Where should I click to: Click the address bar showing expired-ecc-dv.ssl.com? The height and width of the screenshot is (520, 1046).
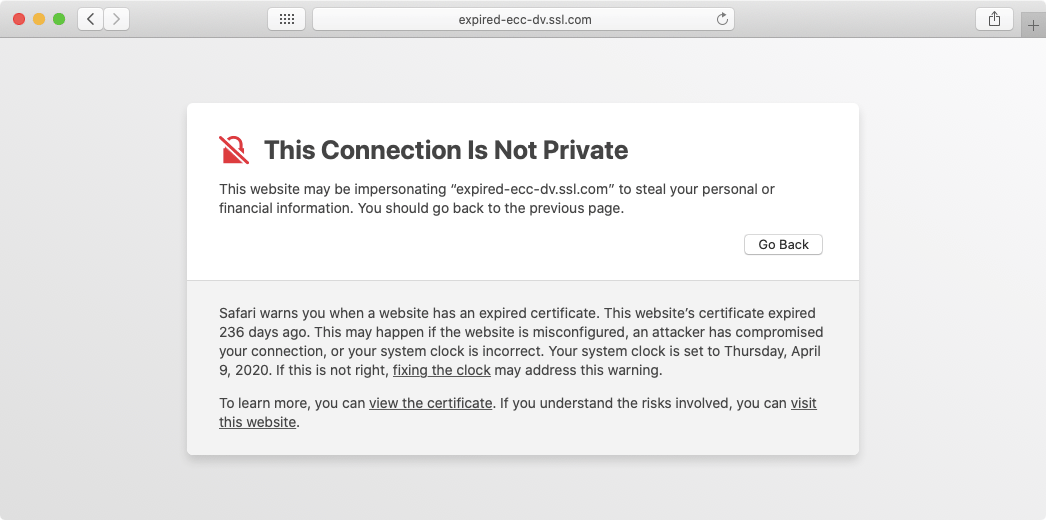point(523,19)
